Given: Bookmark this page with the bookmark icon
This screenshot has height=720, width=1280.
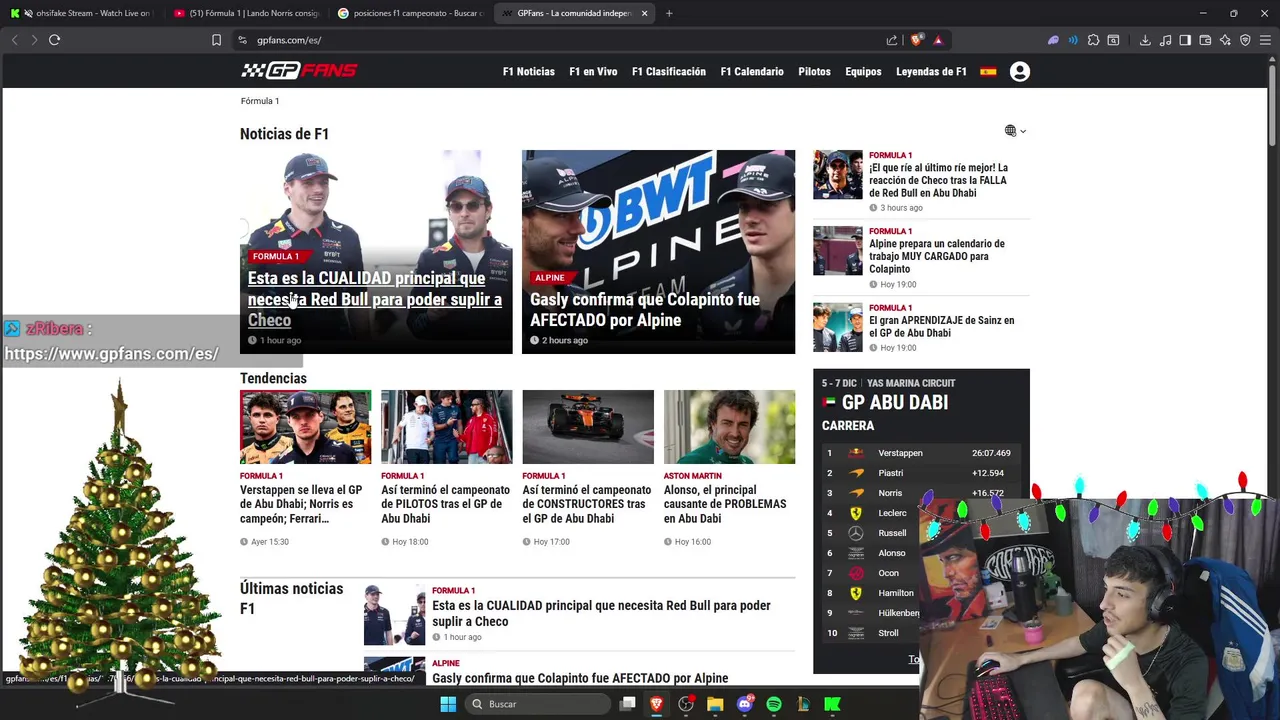Looking at the screenshot, I should [x=216, y=40].
